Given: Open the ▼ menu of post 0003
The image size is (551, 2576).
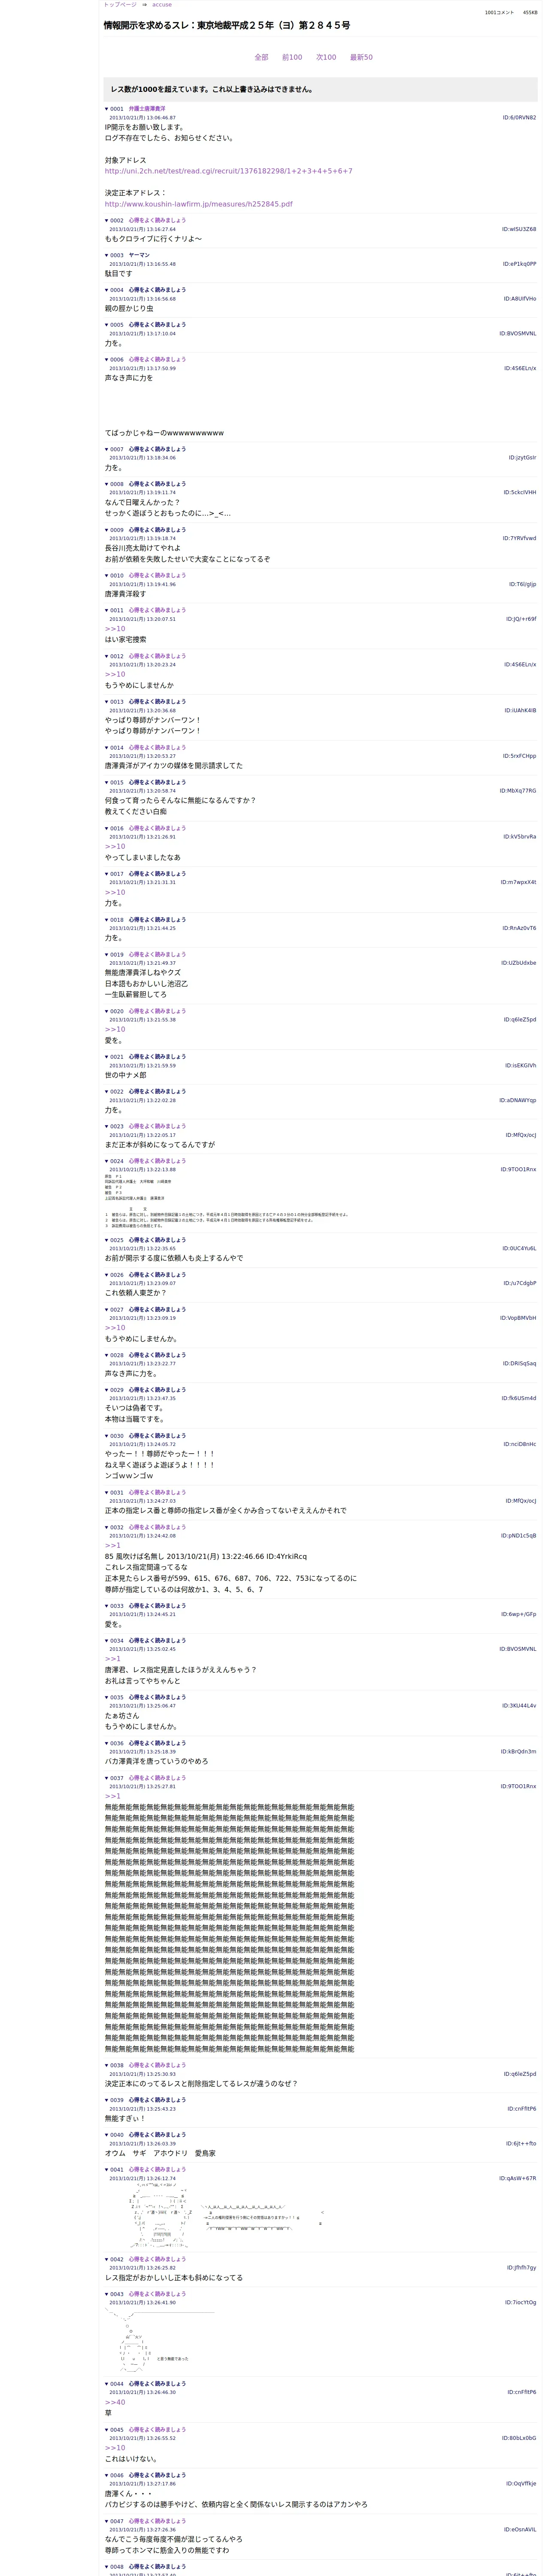Looking at the screenshot, I should click(107, 255).
